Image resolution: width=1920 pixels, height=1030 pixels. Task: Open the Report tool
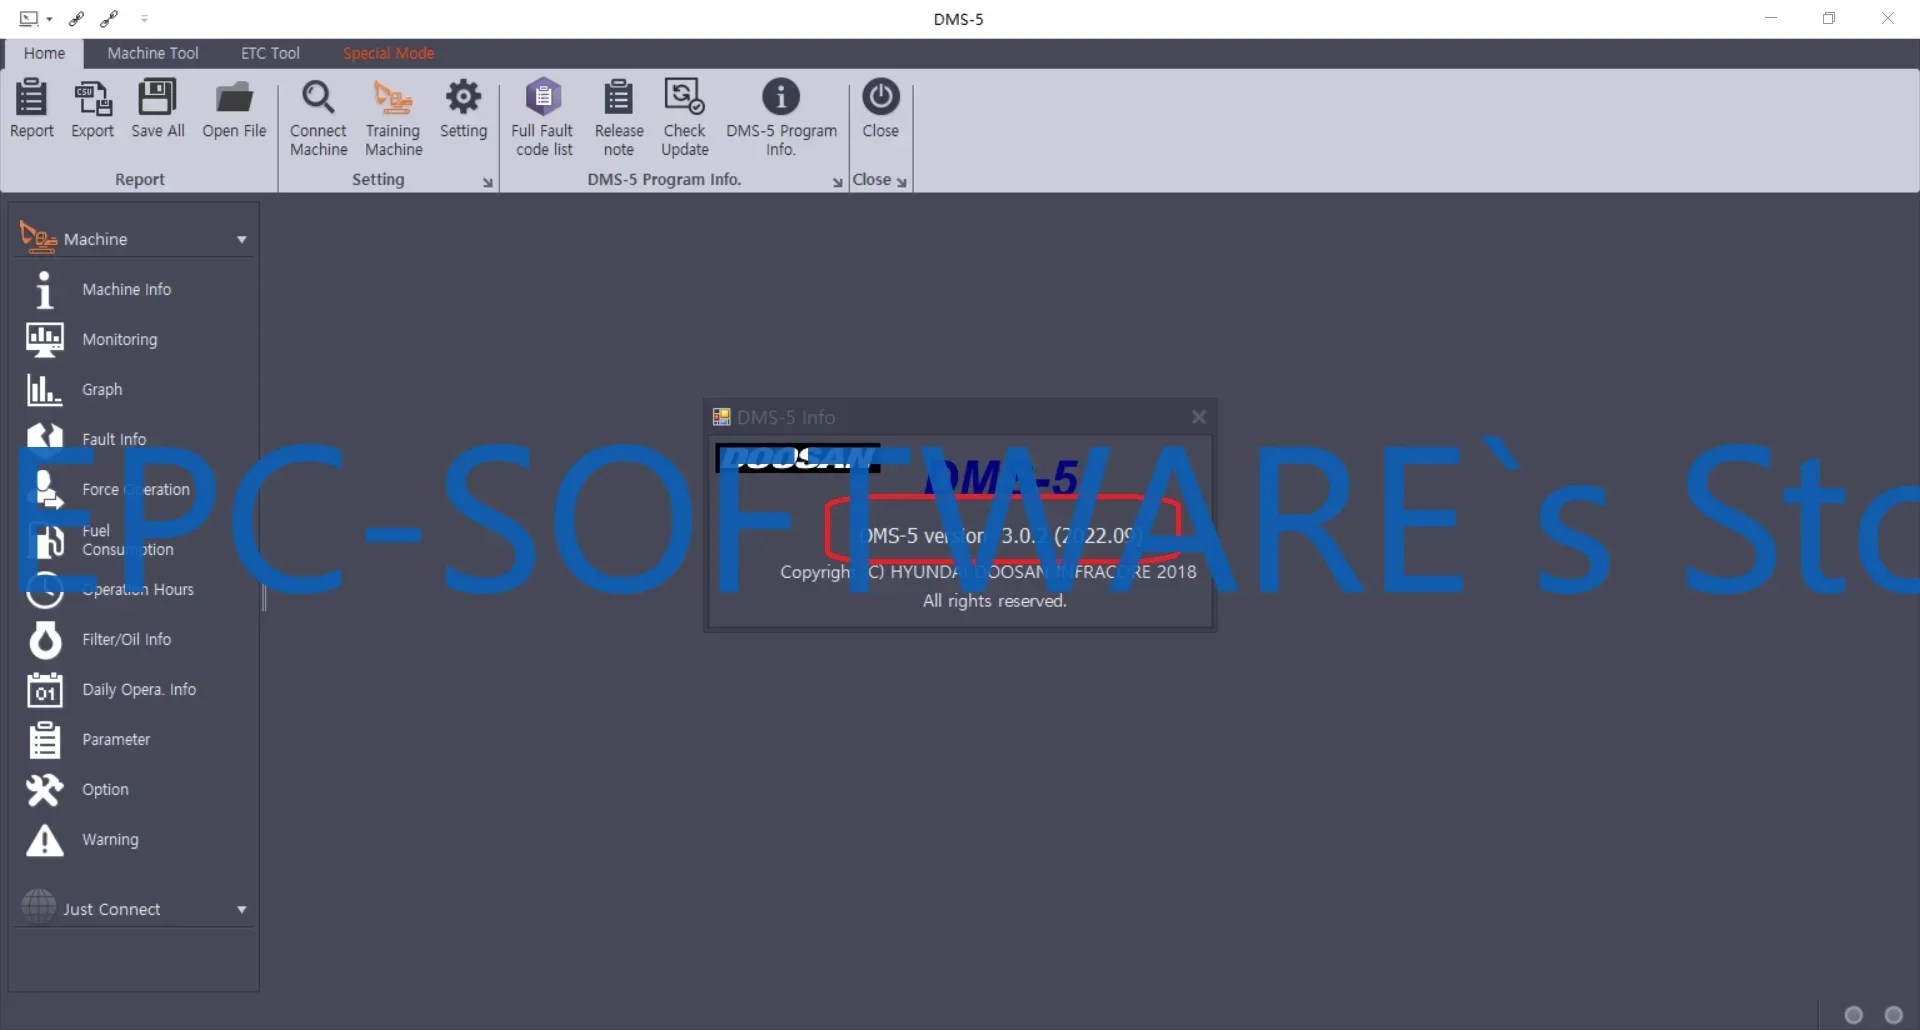pos(31,110)
